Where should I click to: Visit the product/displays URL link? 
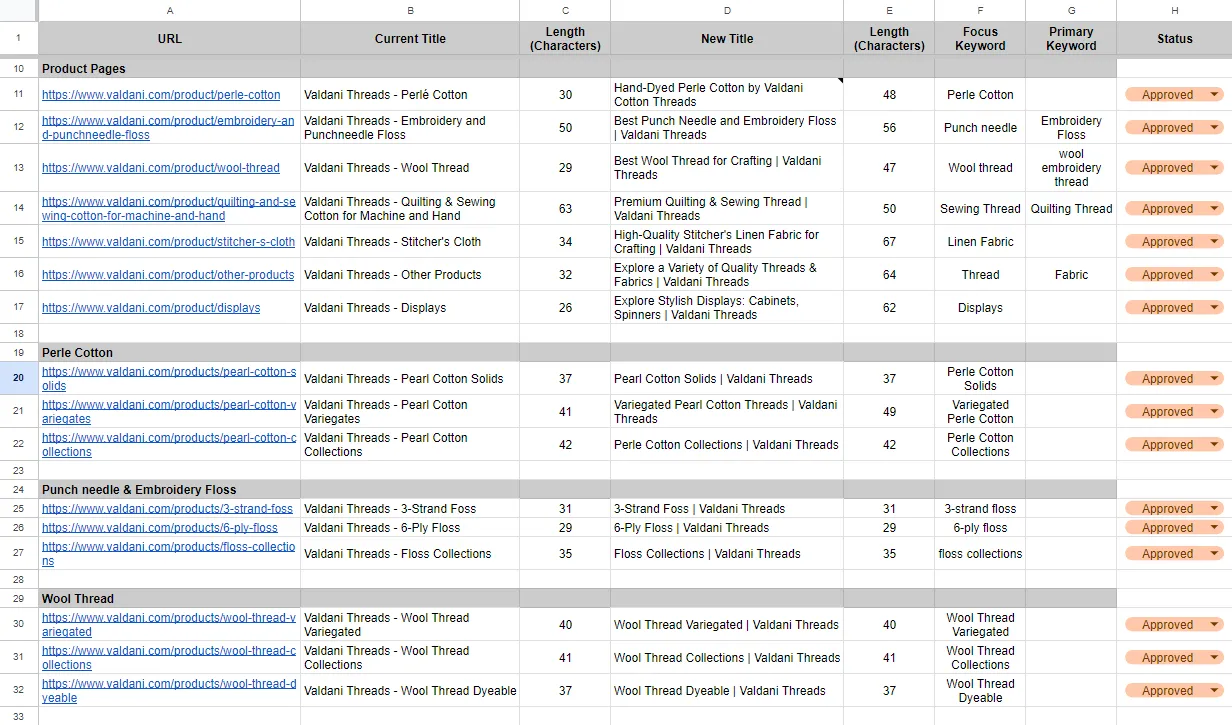tap(151, 308)
